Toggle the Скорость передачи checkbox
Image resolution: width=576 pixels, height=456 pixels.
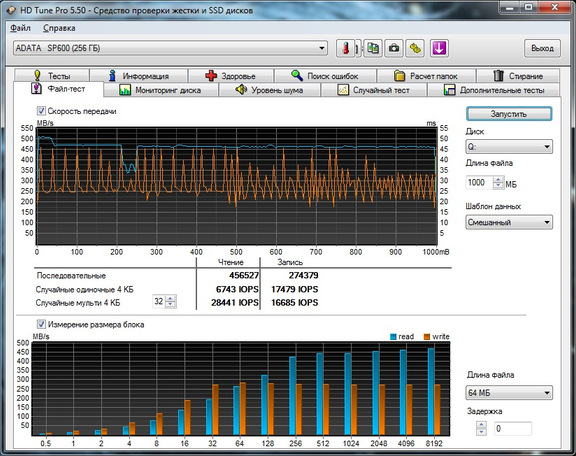41,111
